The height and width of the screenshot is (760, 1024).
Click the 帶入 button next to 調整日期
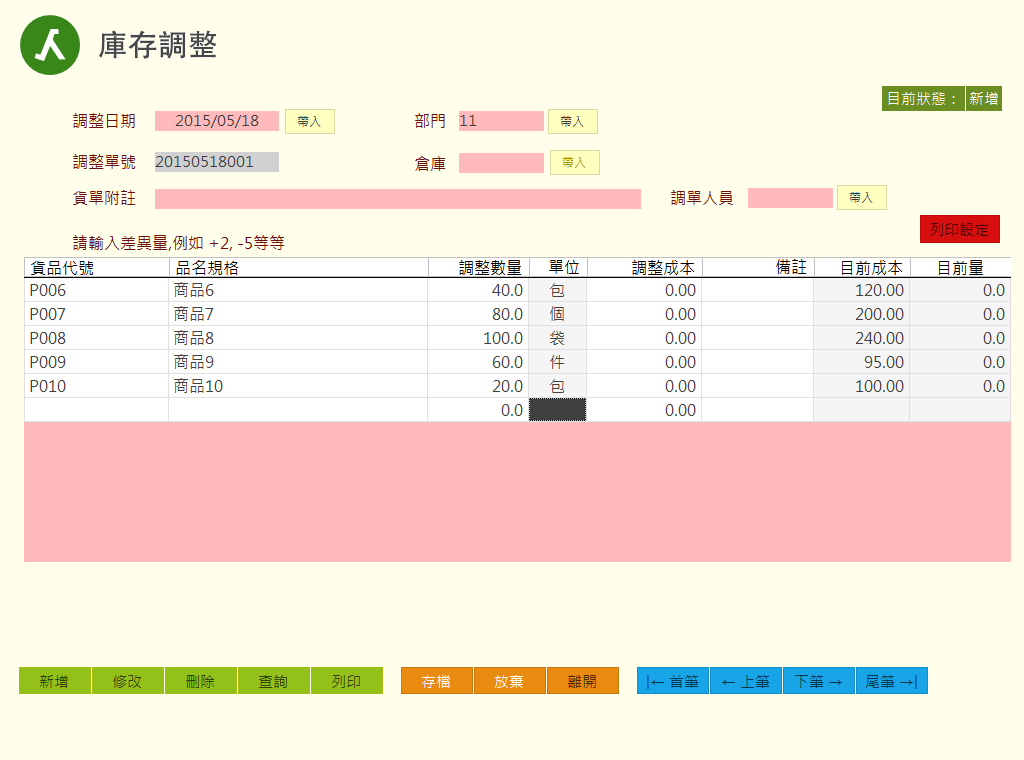(x=310, y=121)
